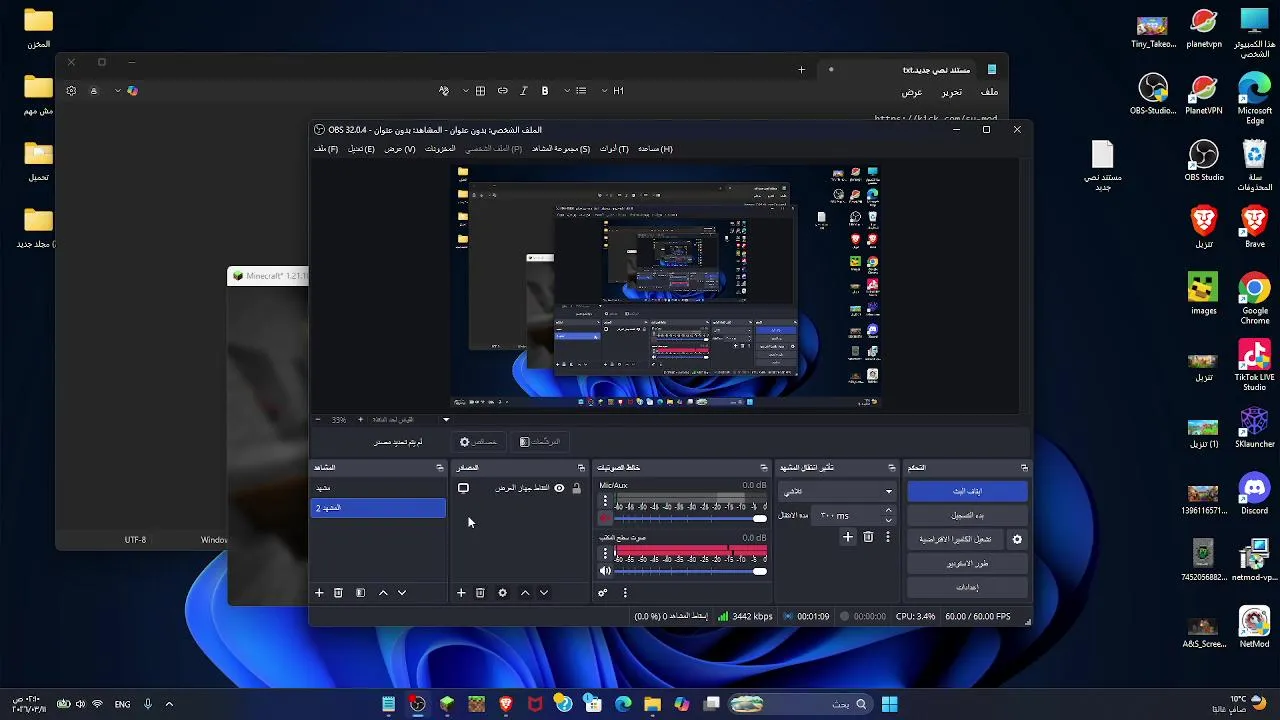The image size is (1280, 720).
Task: Toggle lock on display capture source
Action: (576, 488)
